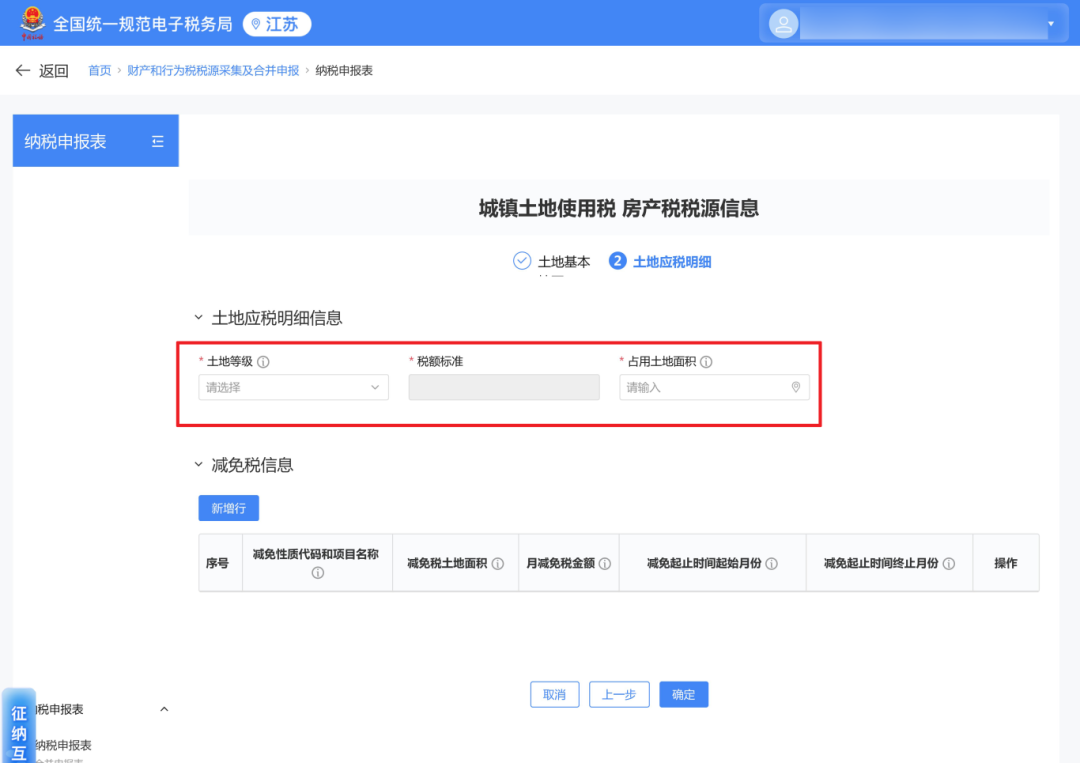Go to 首页 breadcrumb link
The height and width of the screenshot is (763, 1080).
coord(100,70)
